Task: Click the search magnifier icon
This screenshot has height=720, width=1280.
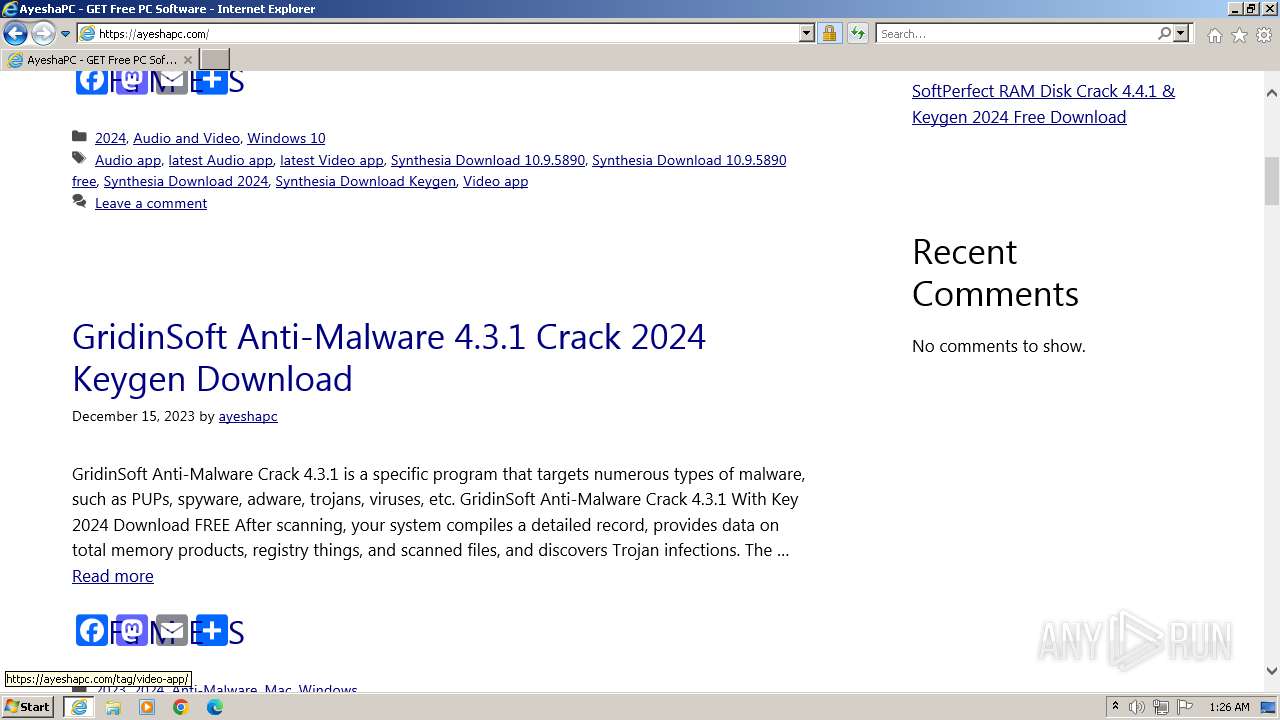Action: coord(1164,33)
